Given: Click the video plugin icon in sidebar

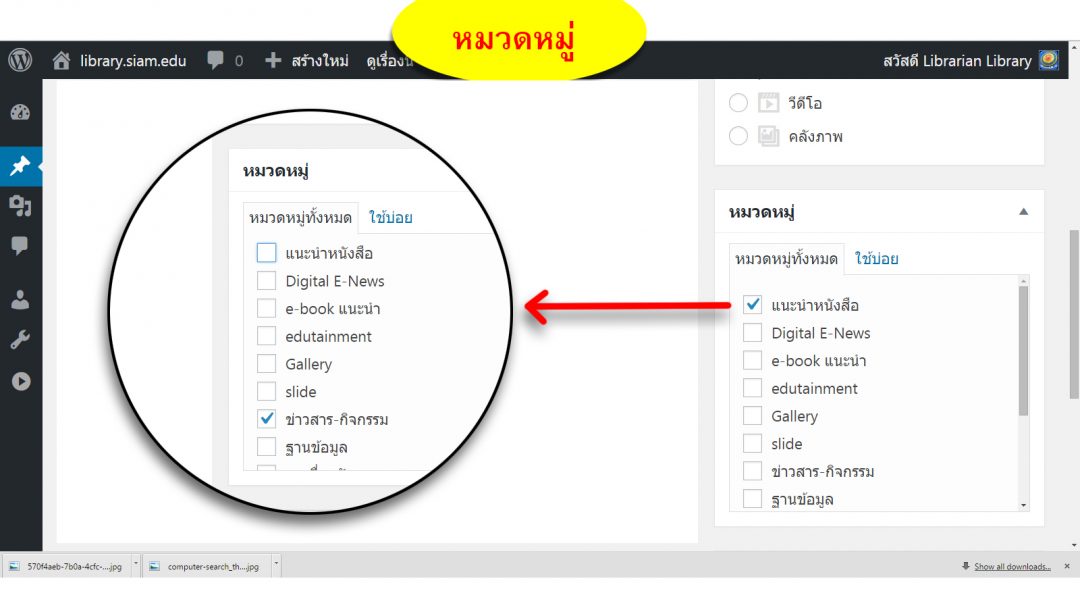Looking at the screenshot, I should coord(20,381).
